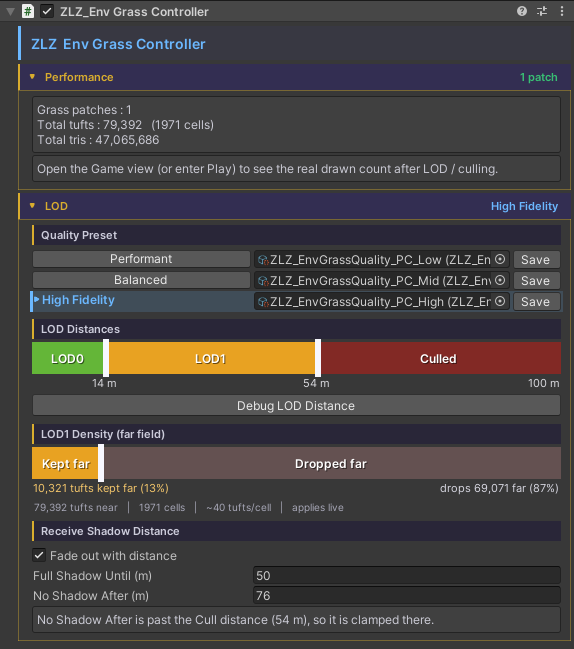Click the '79,392 tufts near' info text
Screen dimensions: 574x649
[76, 507]
